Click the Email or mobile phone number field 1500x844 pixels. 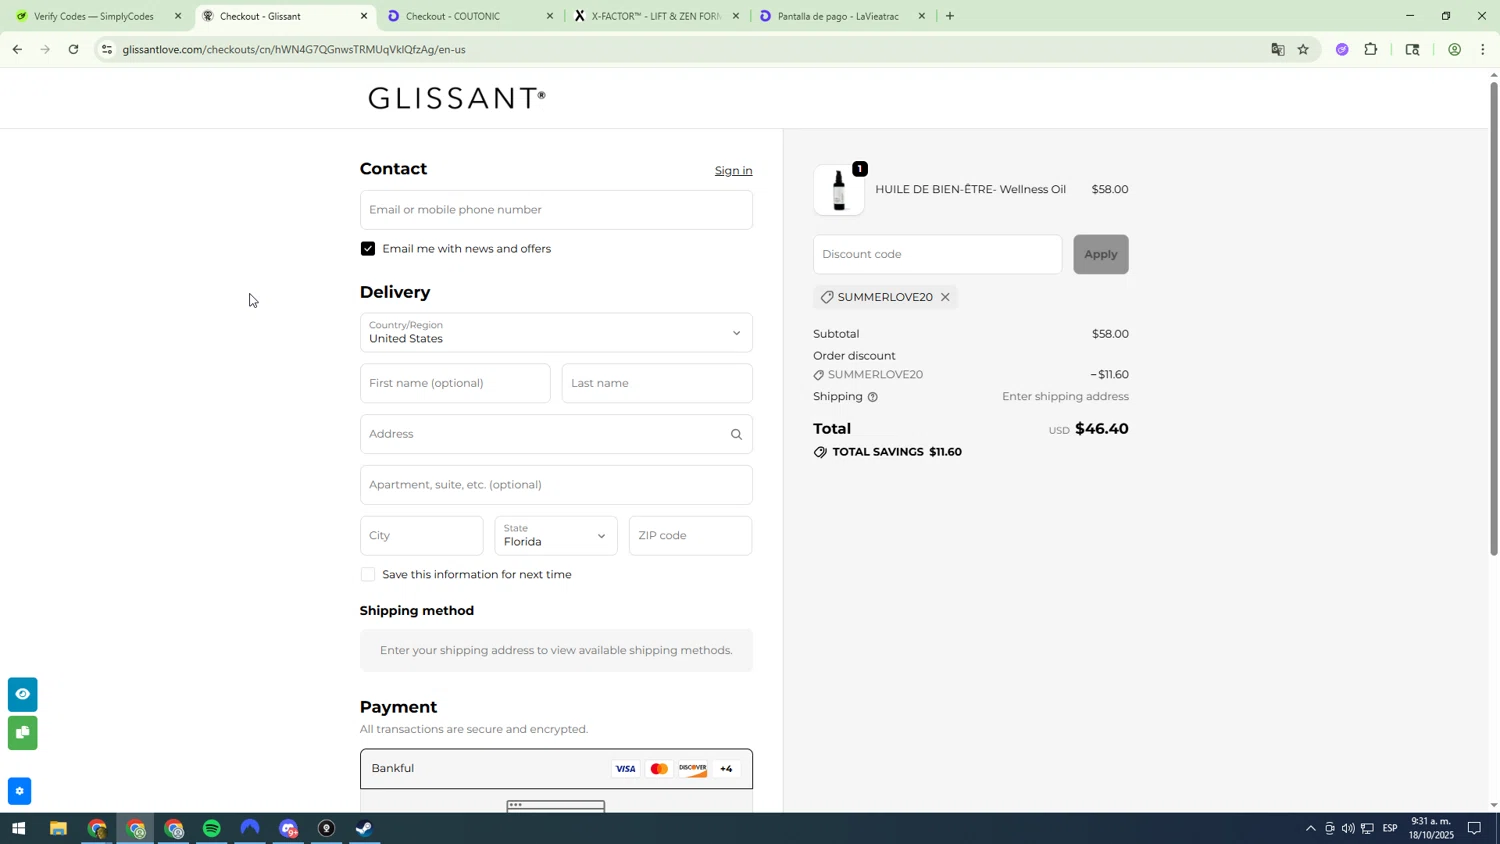click(556, 210)
